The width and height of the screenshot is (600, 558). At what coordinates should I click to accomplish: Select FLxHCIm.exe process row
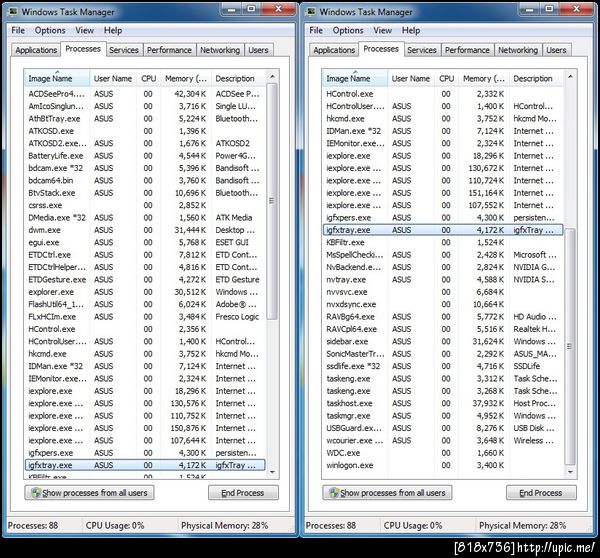[145, 317]
